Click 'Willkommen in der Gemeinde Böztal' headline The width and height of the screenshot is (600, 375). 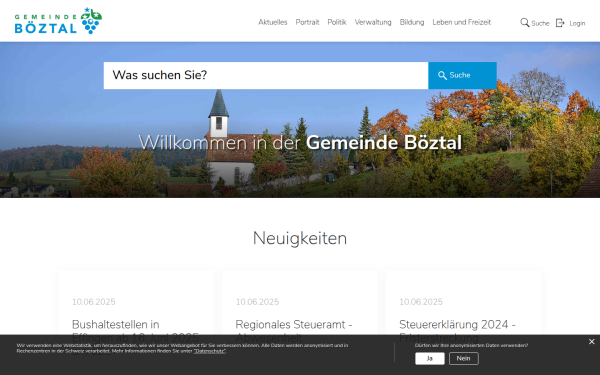pyautogui.click(x=300, y=143)
